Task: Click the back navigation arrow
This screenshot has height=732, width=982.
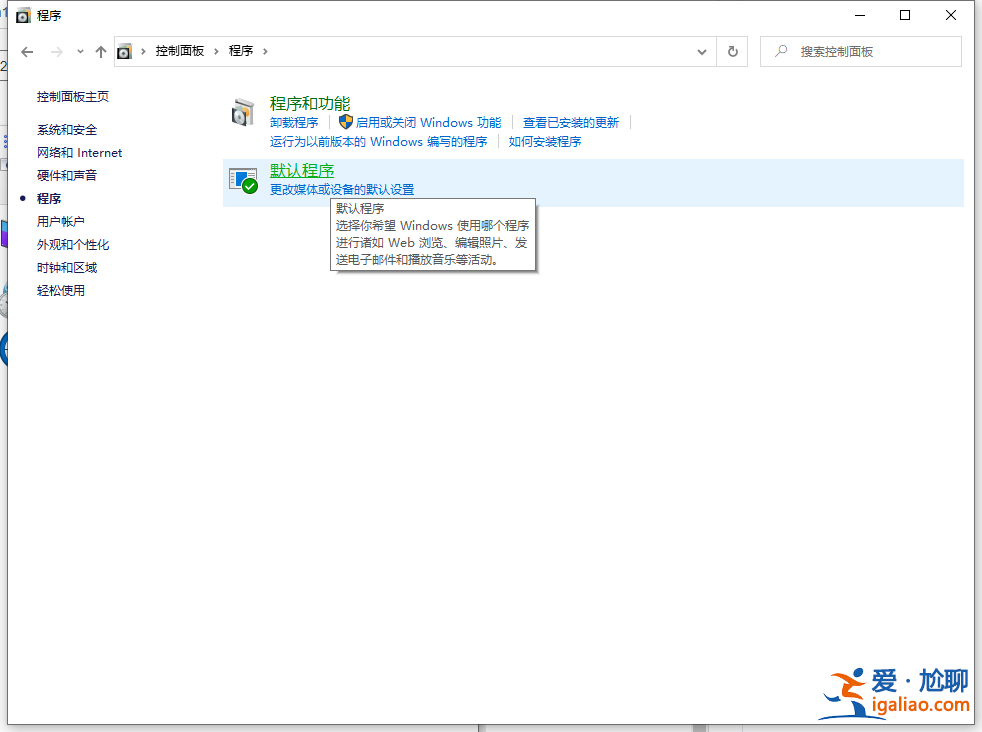Action: (x=25, y=51)
